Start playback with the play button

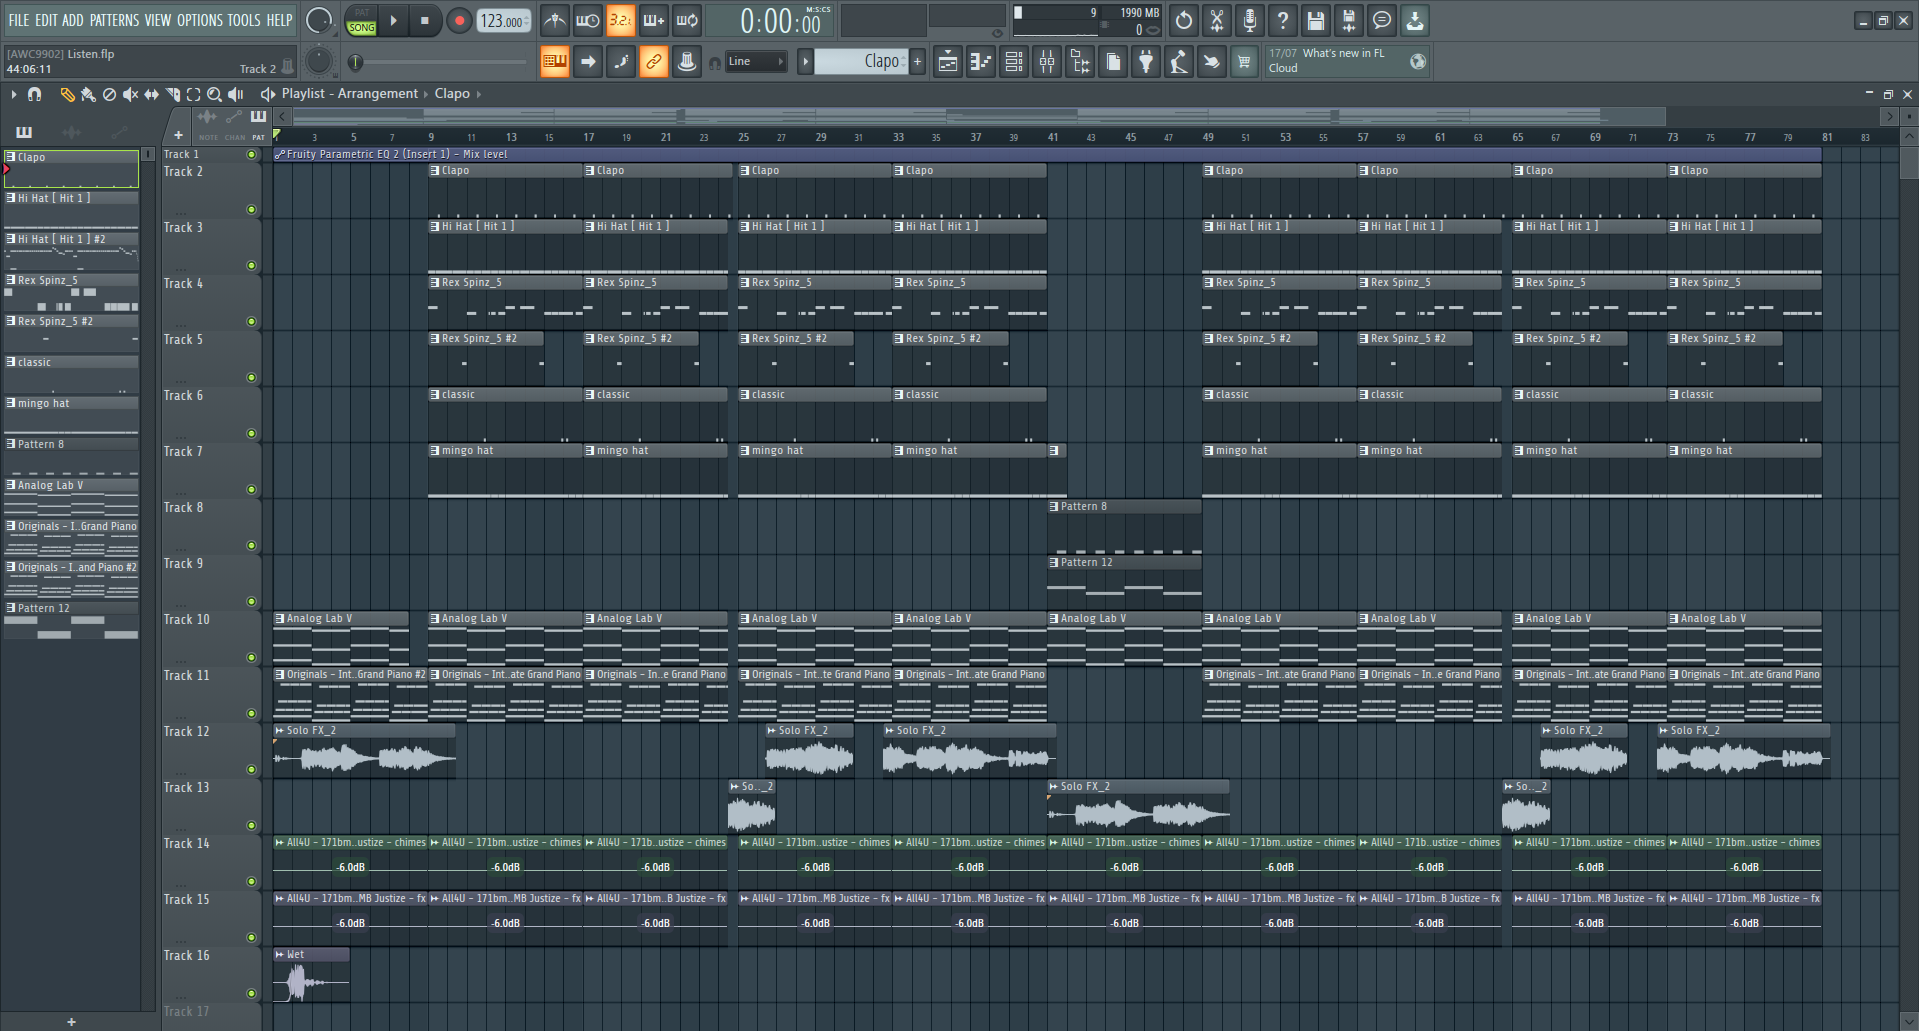(x=393, y=20)
